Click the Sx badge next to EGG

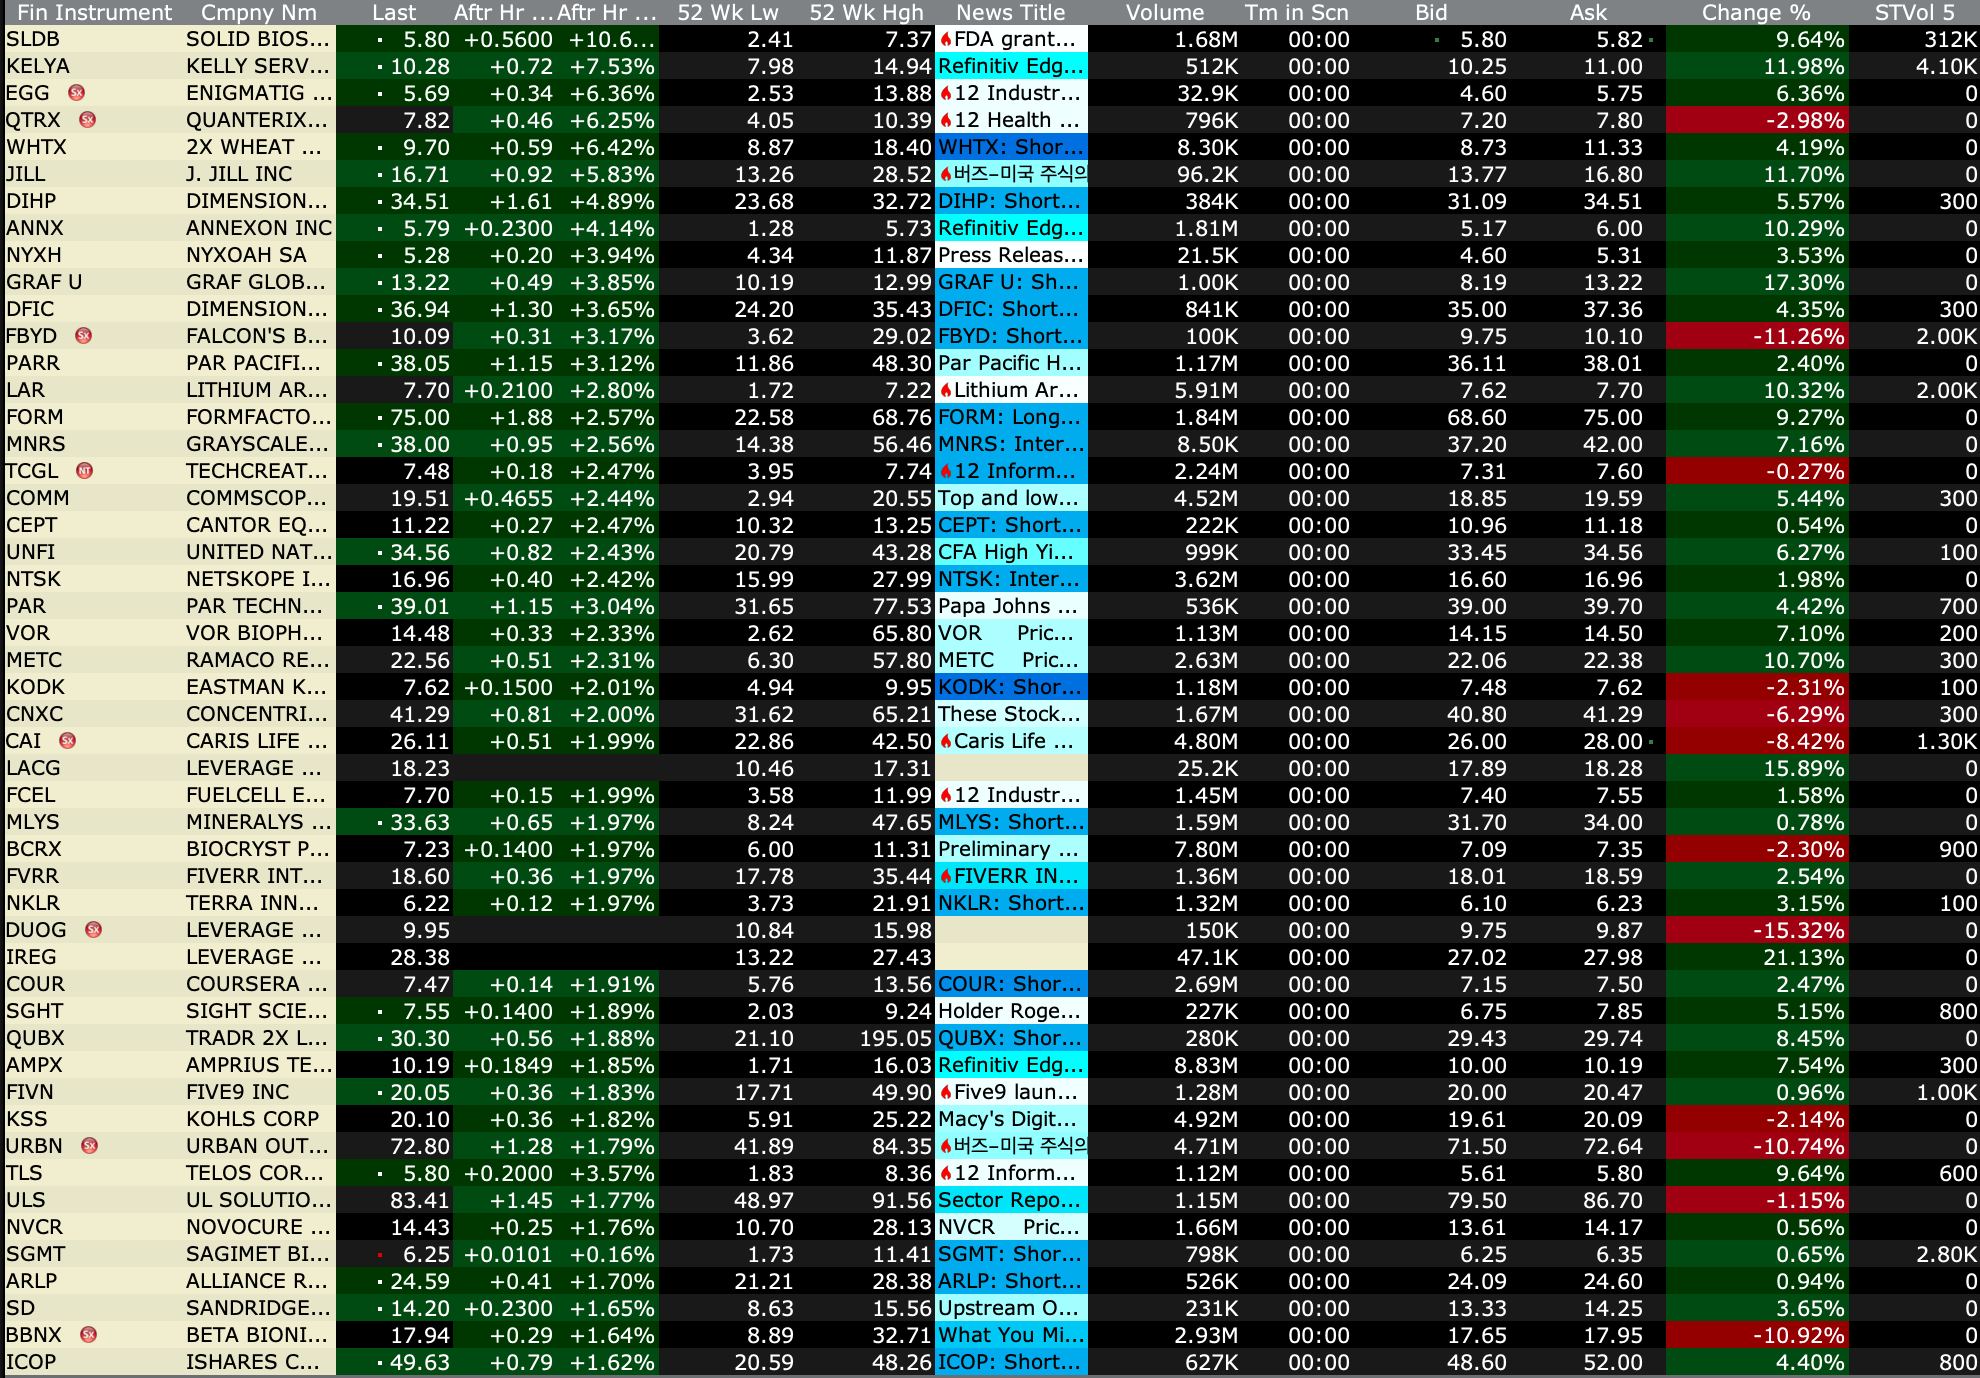pyautogui.click(x=76, y=93)
